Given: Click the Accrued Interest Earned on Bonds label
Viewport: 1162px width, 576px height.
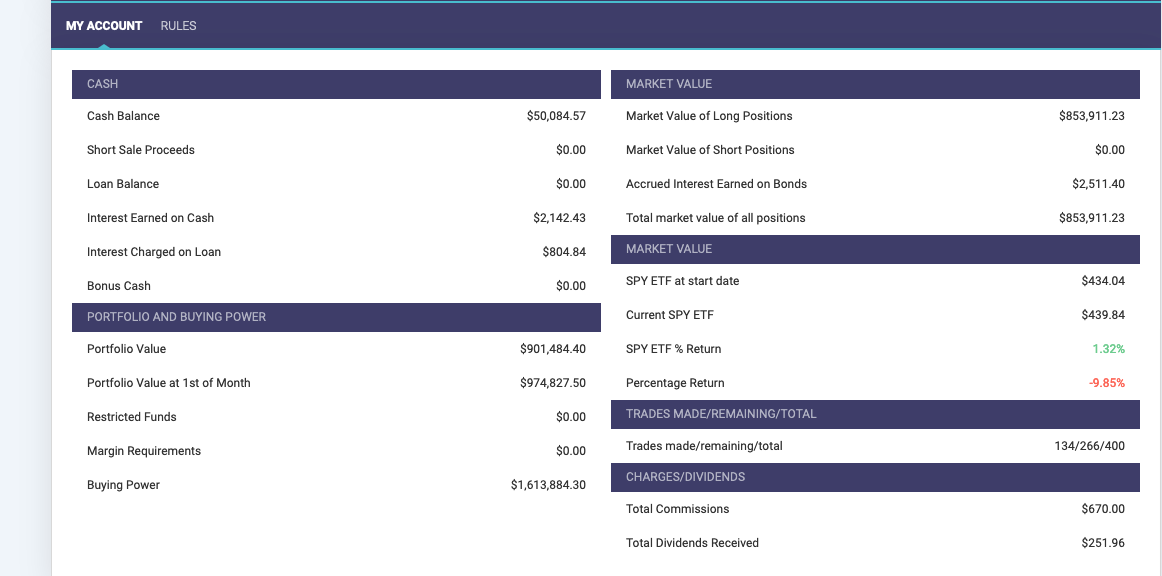Looking at the screenshot, I should pos(716,184).
